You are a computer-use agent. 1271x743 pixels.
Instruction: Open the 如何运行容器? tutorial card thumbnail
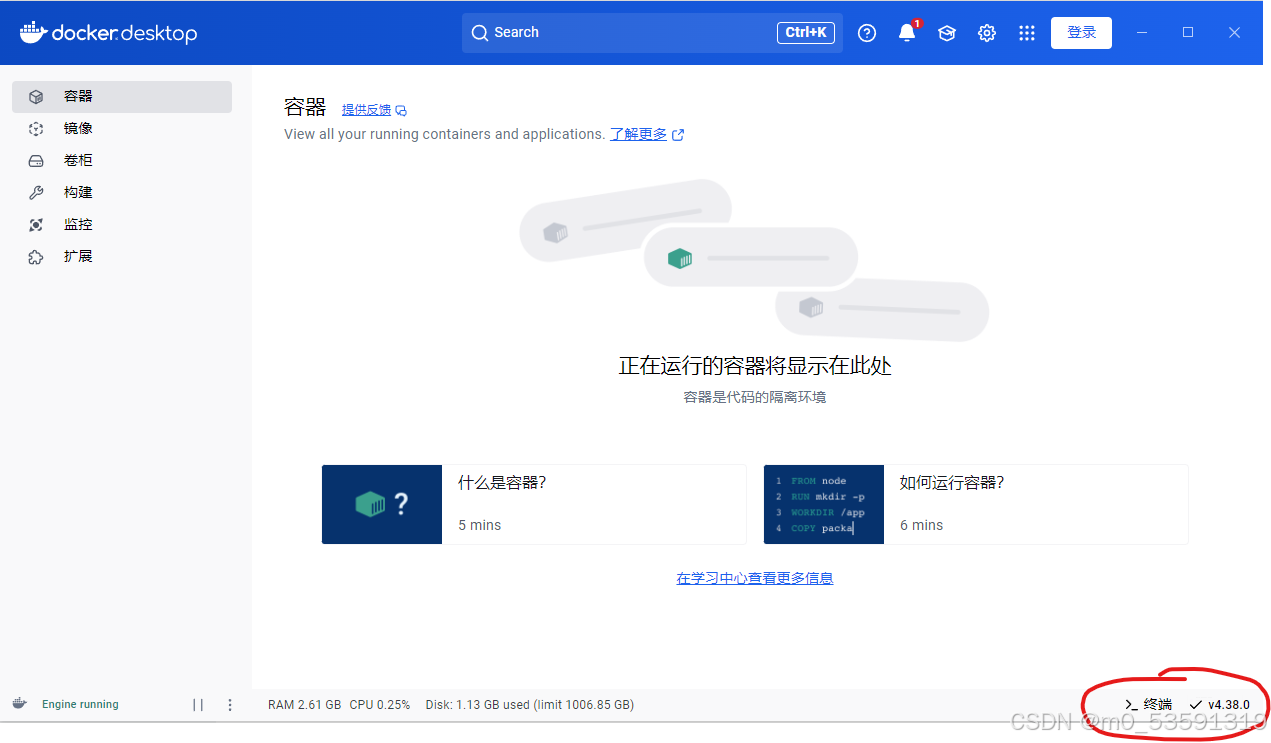pos(824,504)
